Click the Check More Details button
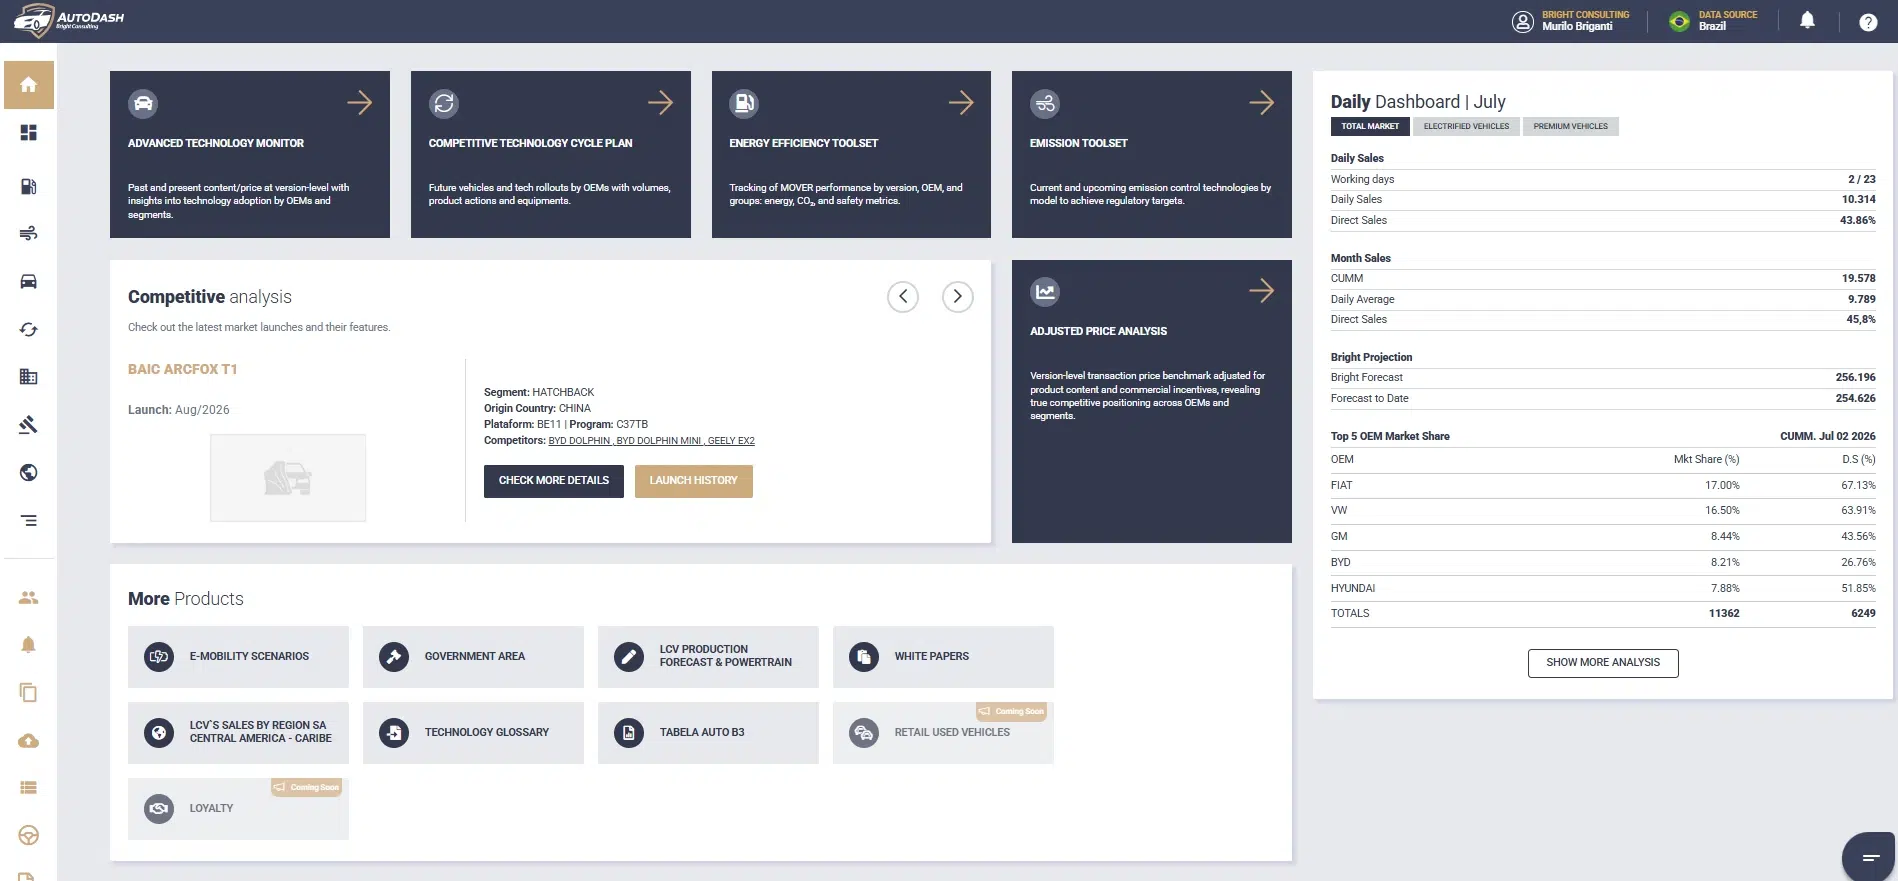The height and width of the screenshot is (881, 1898). (554, 481)
